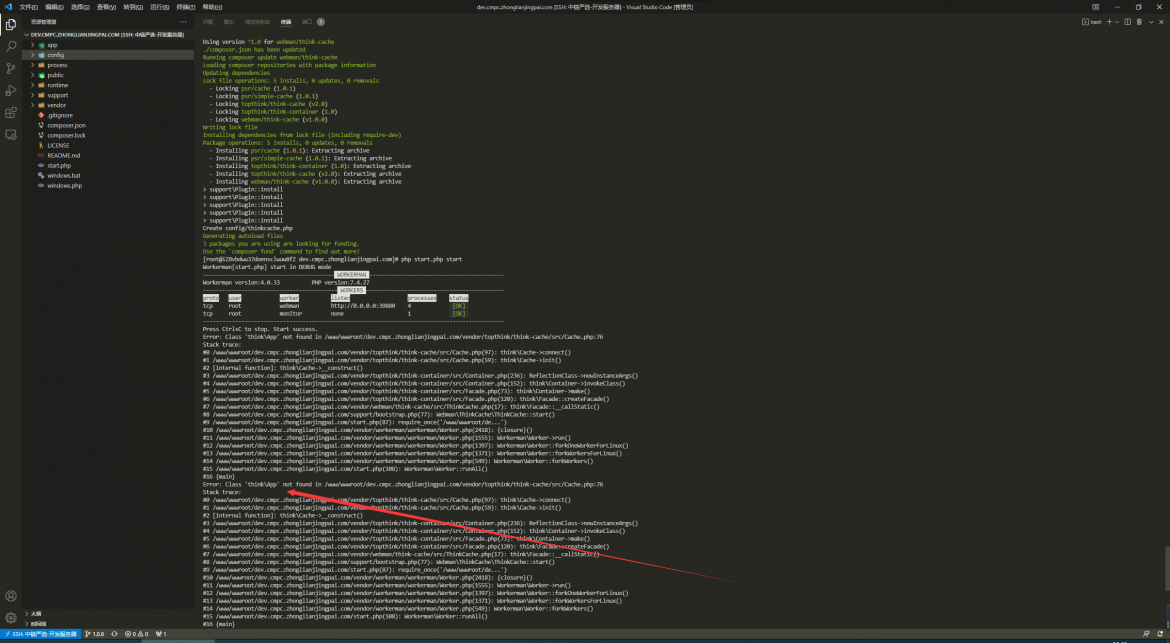This screenshot has width=1170, height=643.
Task: Expand the process folder
Action: 108,65
